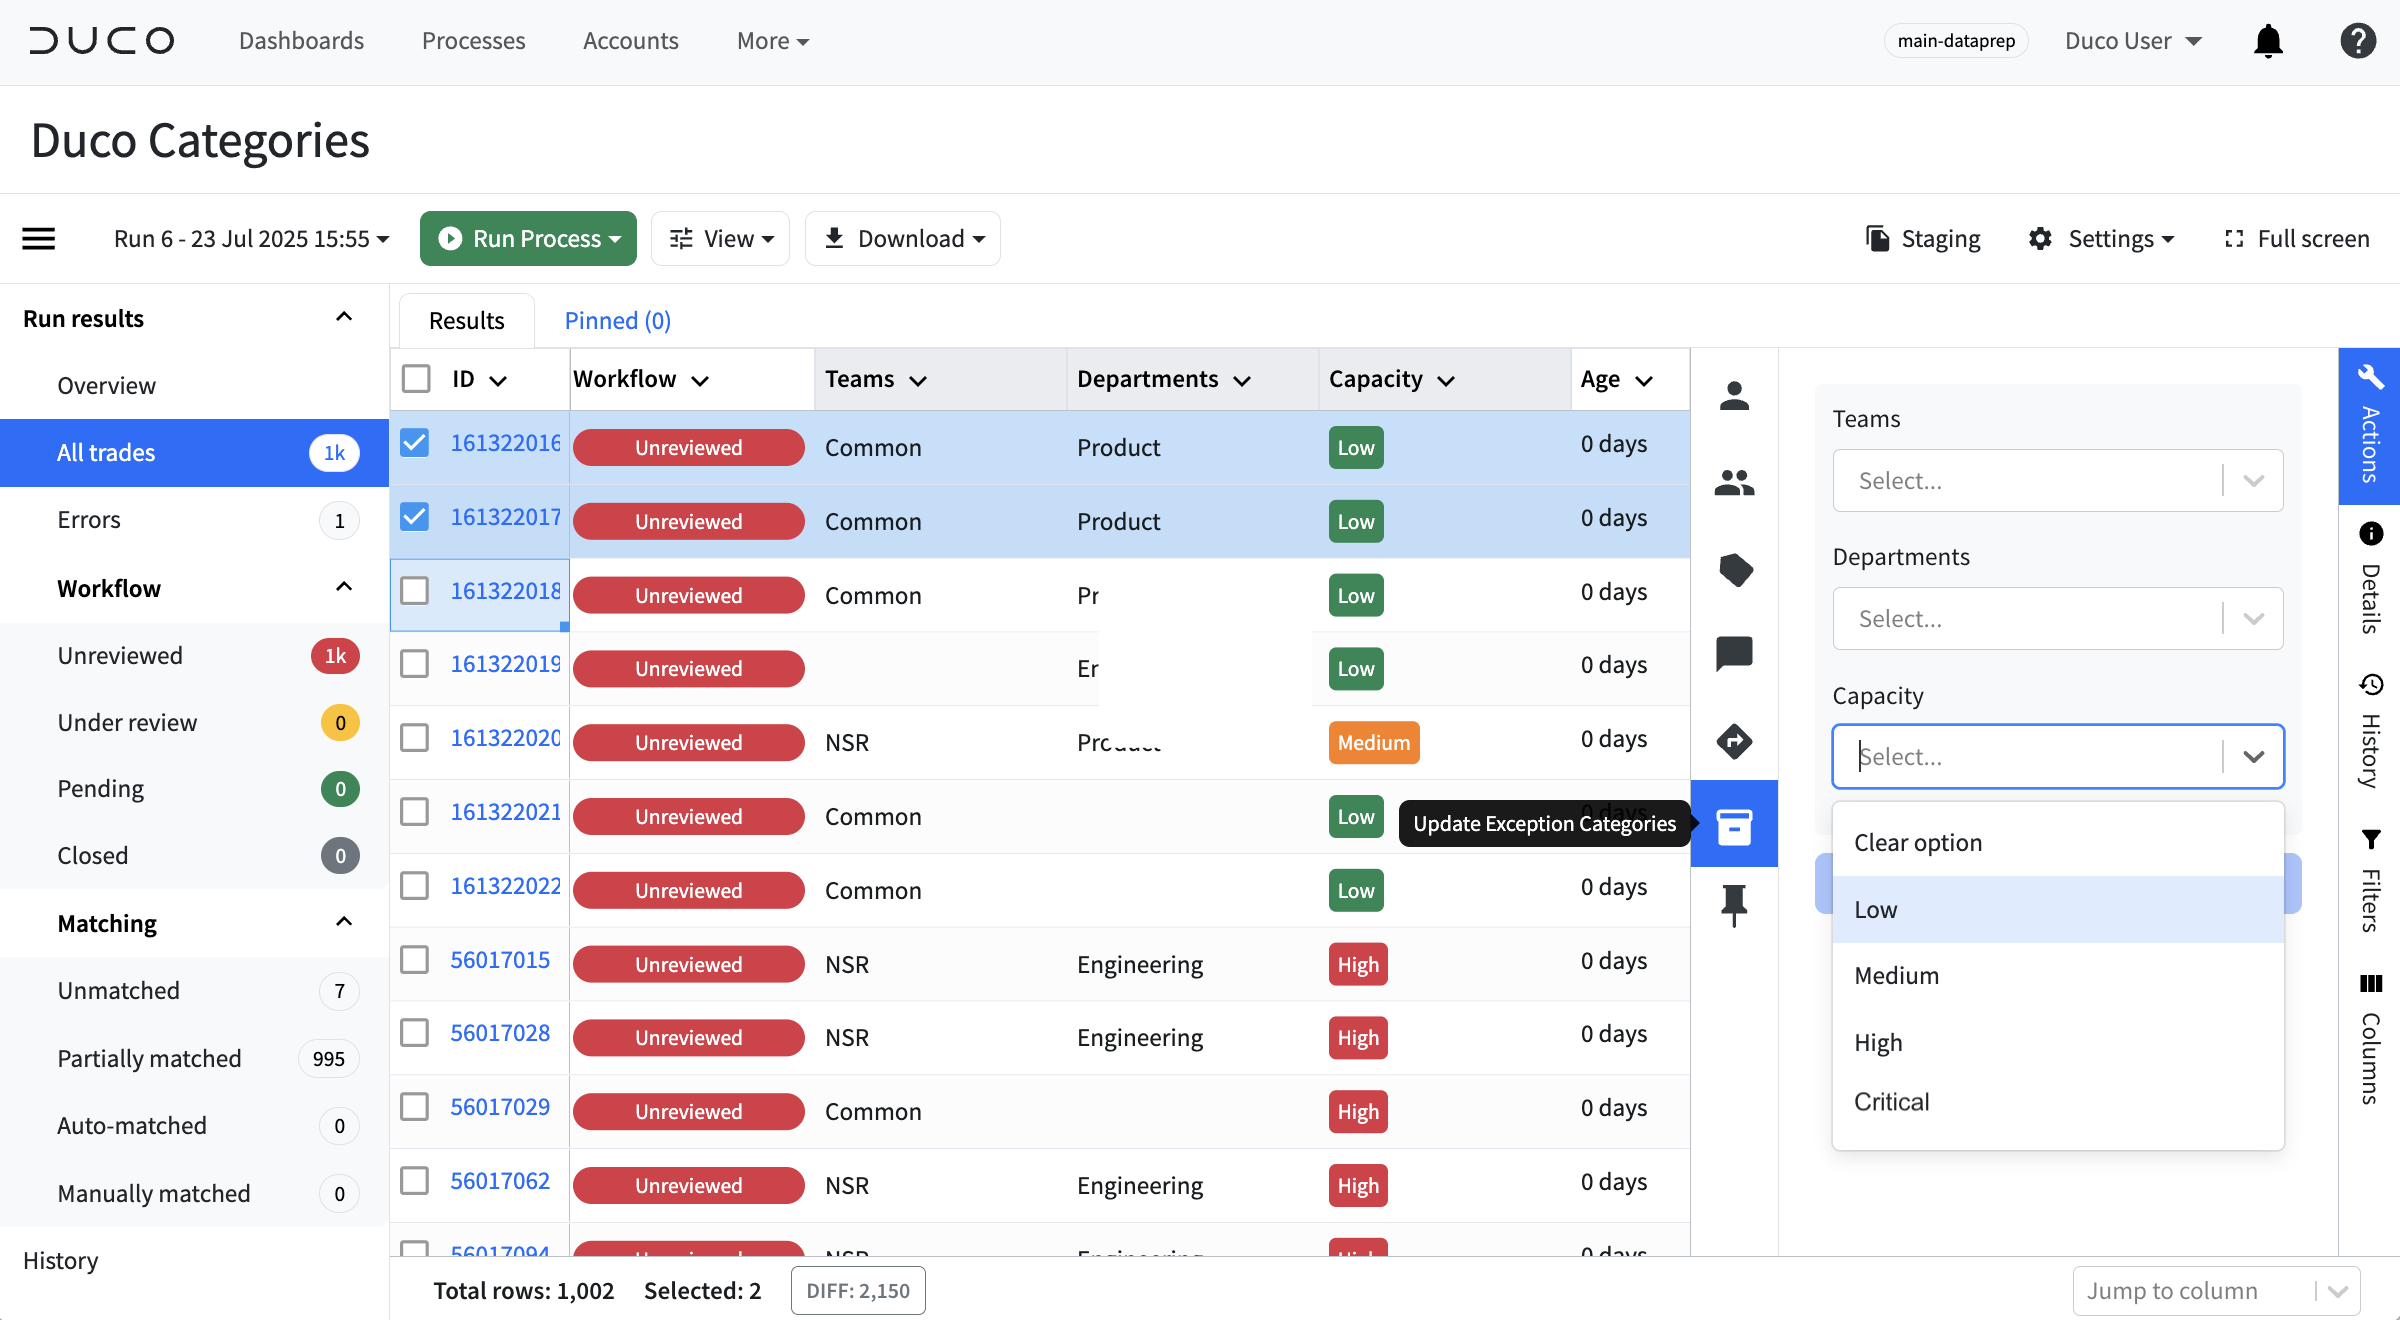Collapse the Workflow sidebar section
Screen dimensions: 2400x1320
(344, 587)
